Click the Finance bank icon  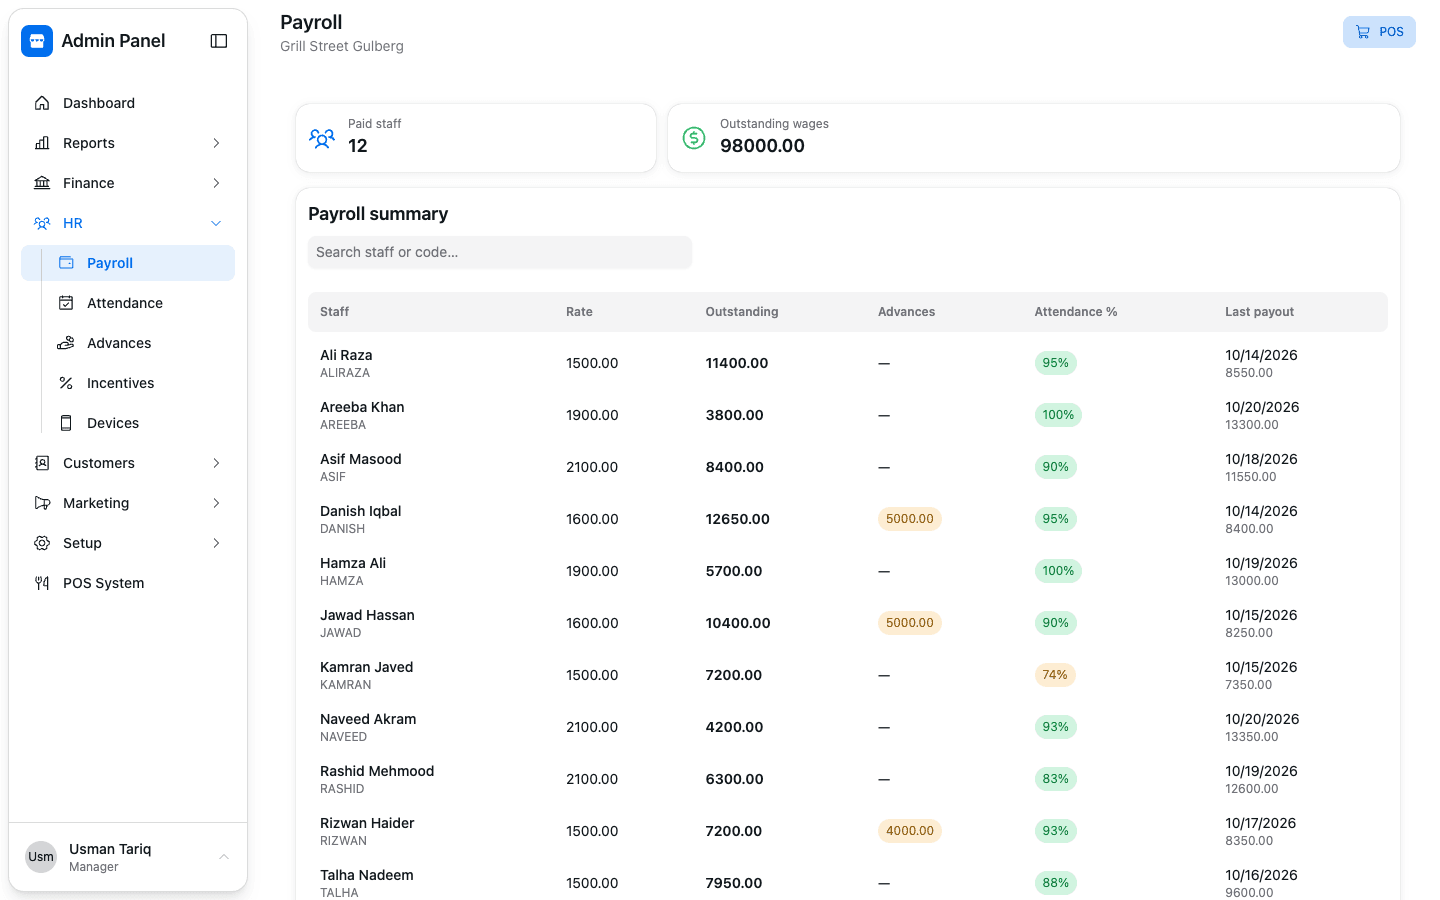click(42, 183)
